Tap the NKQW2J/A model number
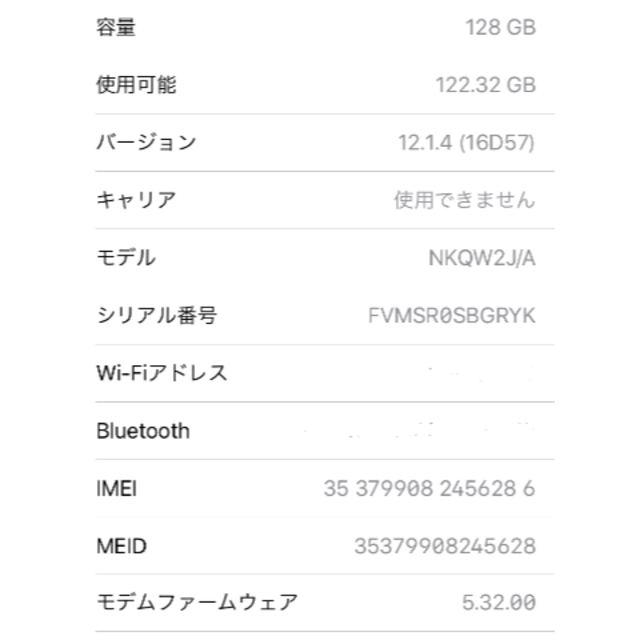The image size is (640, 640). coord(482,258)
